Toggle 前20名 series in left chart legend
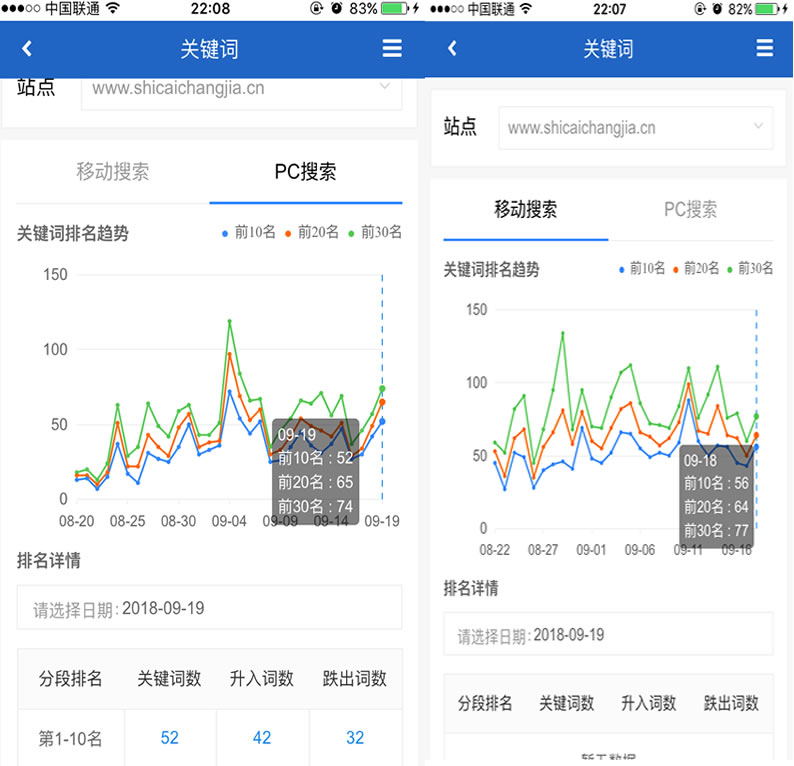The image size is (794, 766). tap(311, 233)
